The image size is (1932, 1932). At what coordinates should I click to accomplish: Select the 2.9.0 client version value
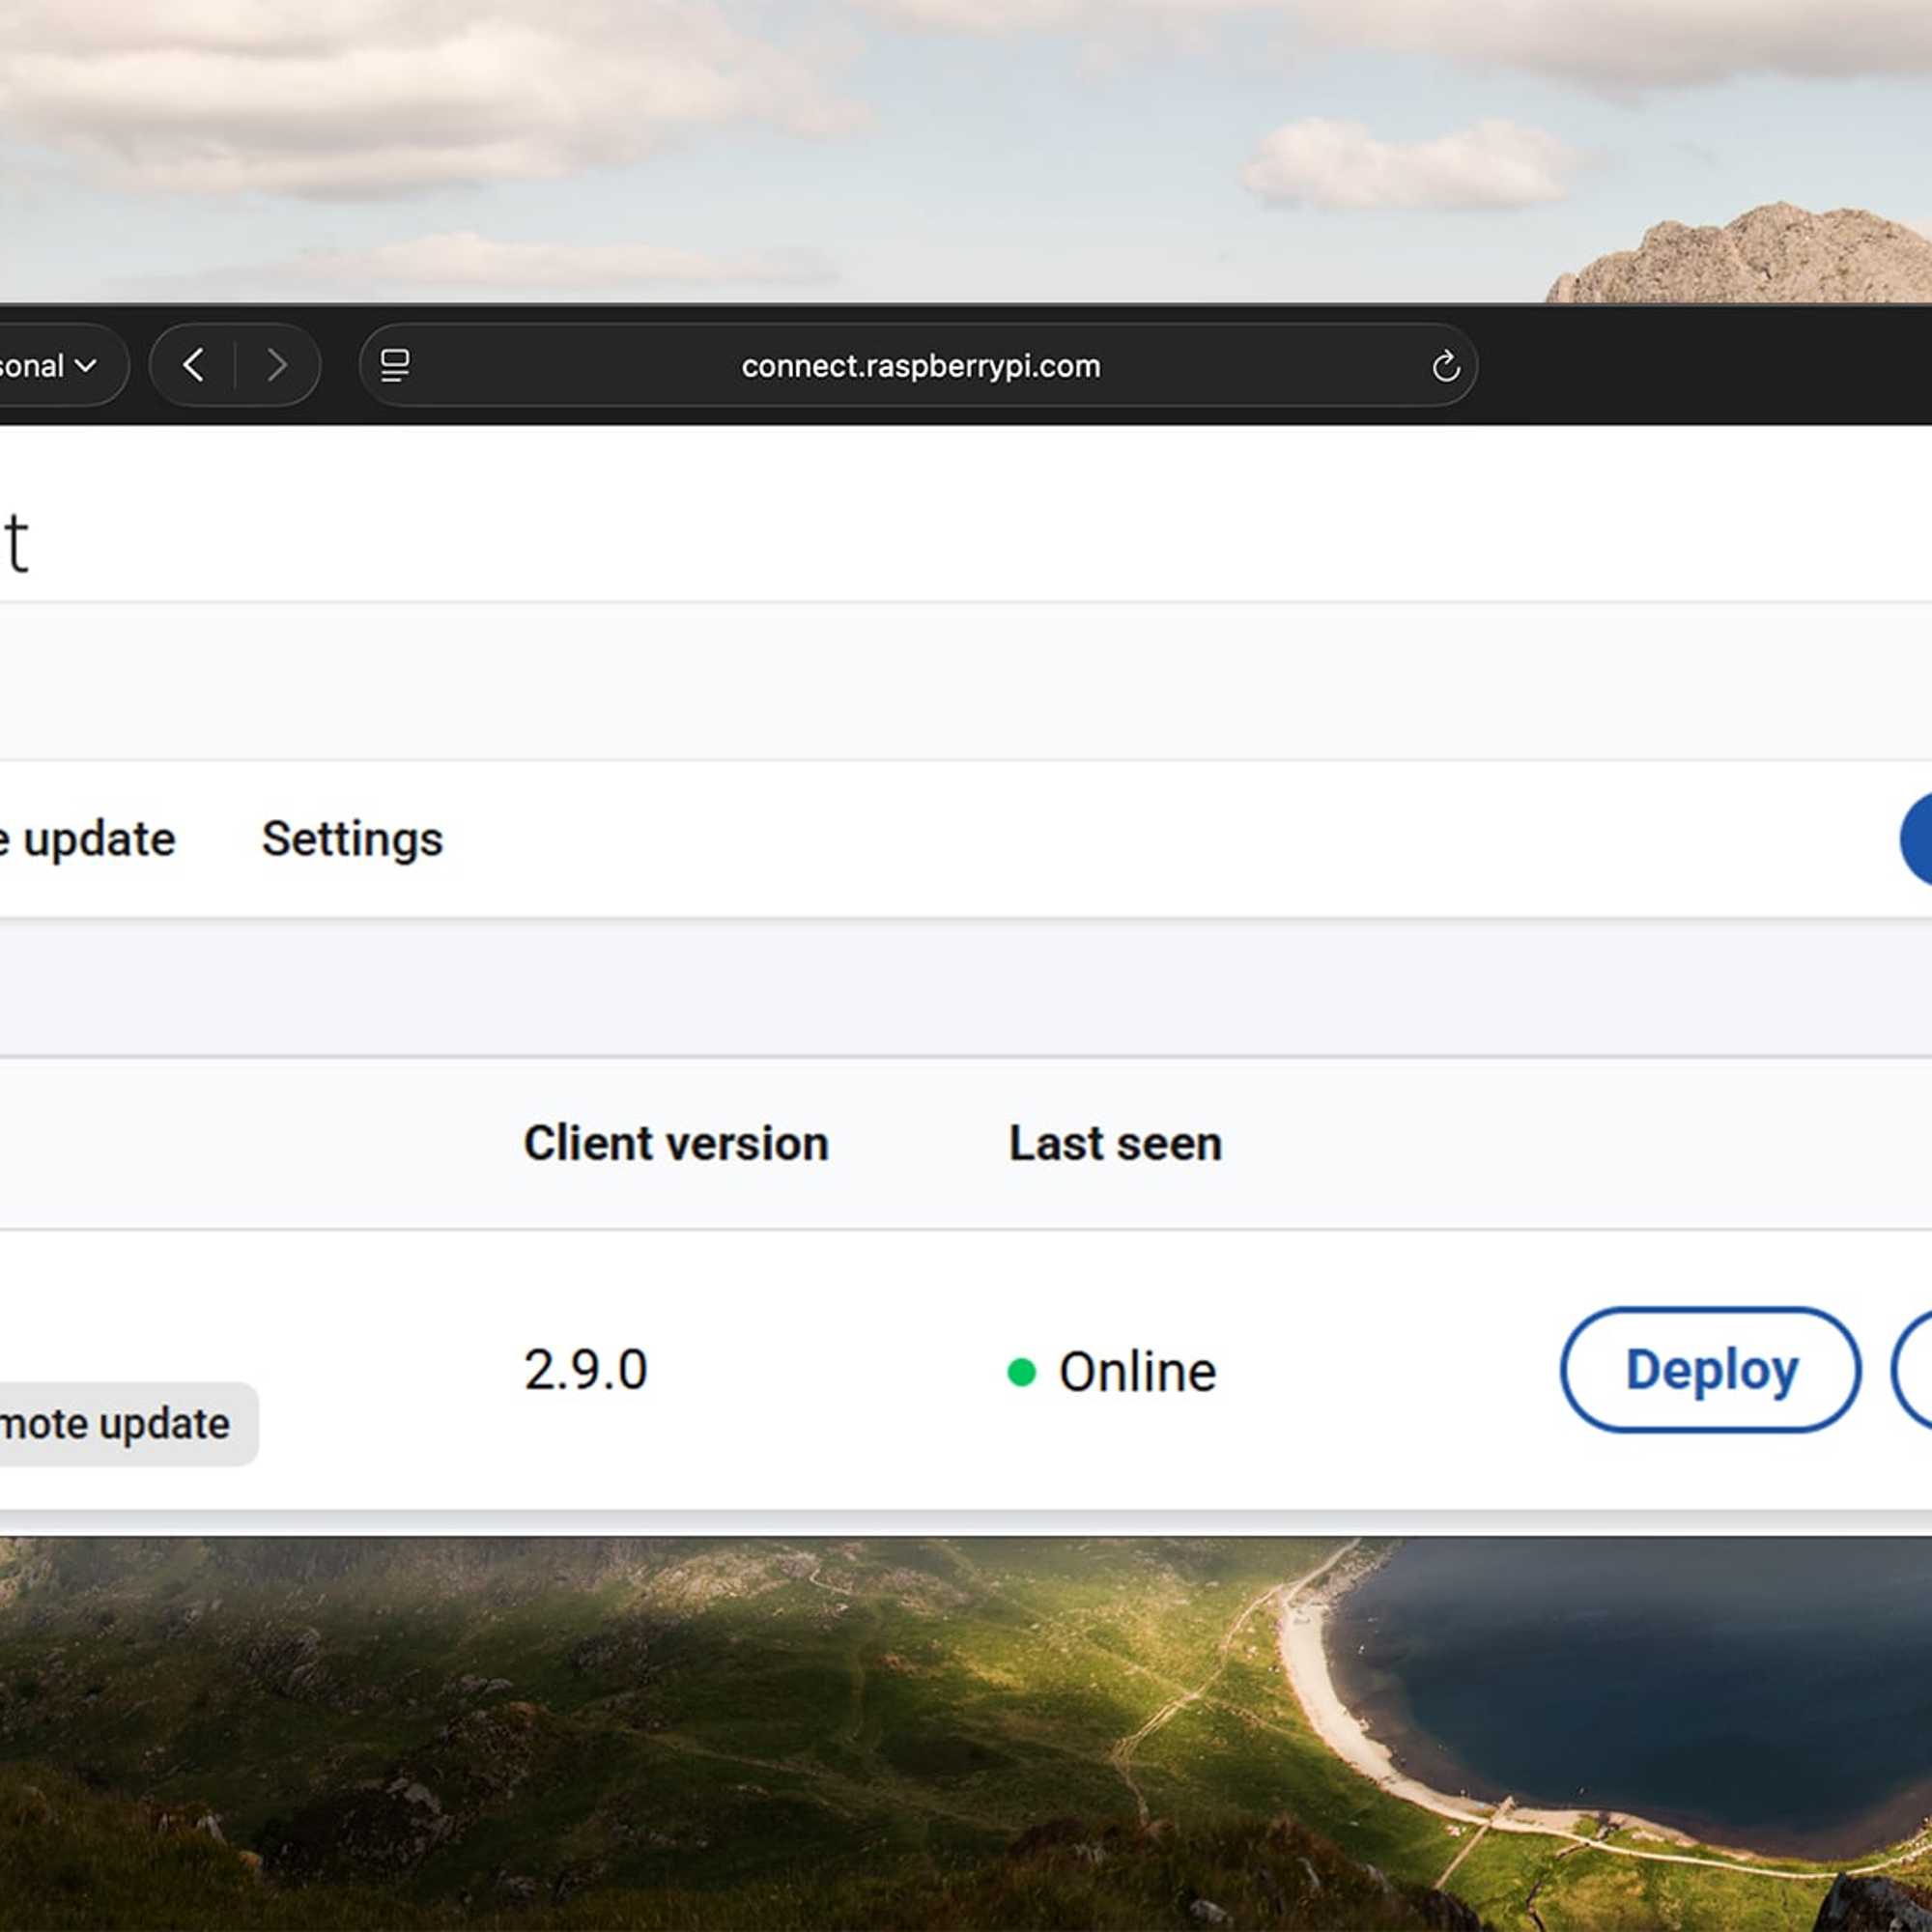coord(586,1370)
